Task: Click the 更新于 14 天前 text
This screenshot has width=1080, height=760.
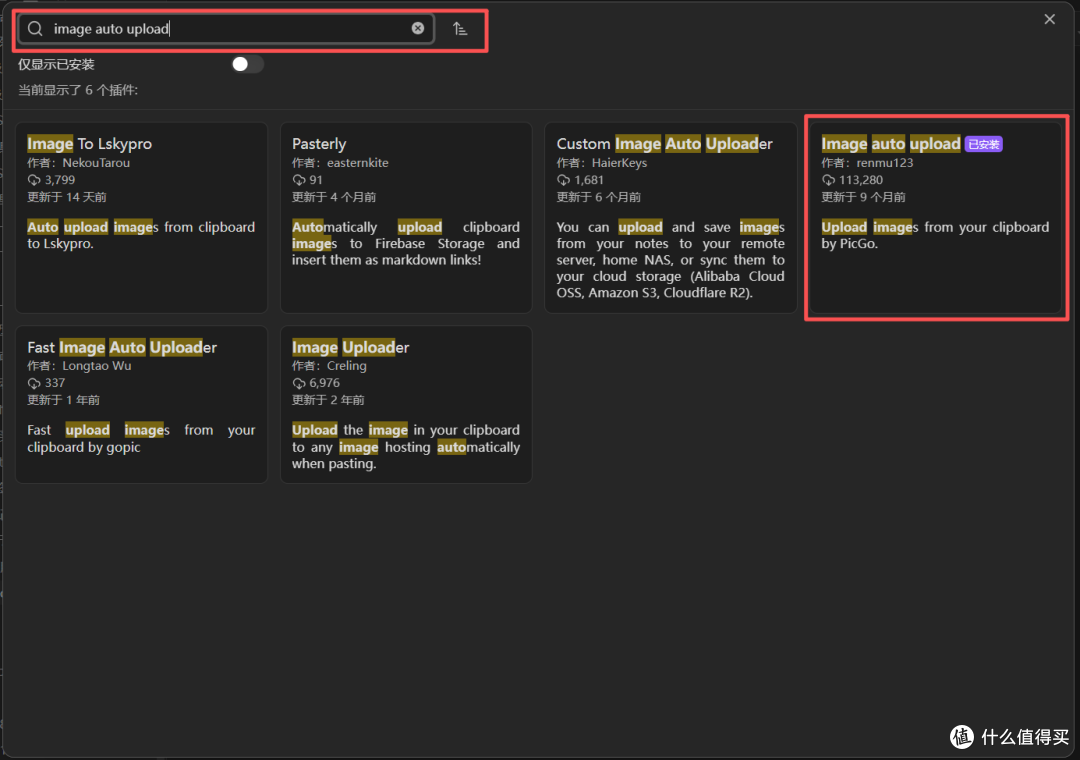Action: [67, 197]
